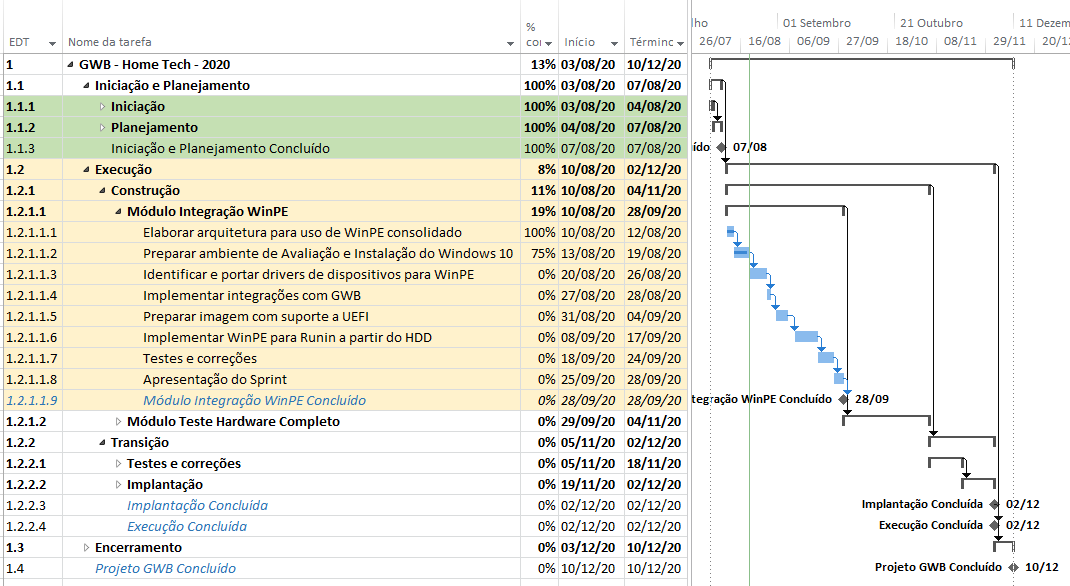Collapse the GWB - Home Tech - 2020 summary

tap(70, 65)
